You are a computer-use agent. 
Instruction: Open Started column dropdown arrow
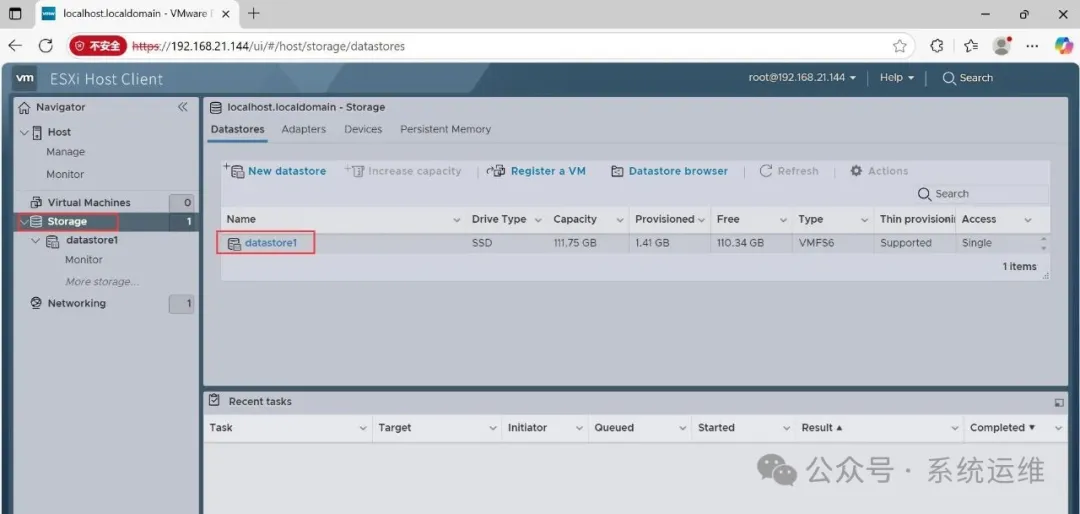786,429
